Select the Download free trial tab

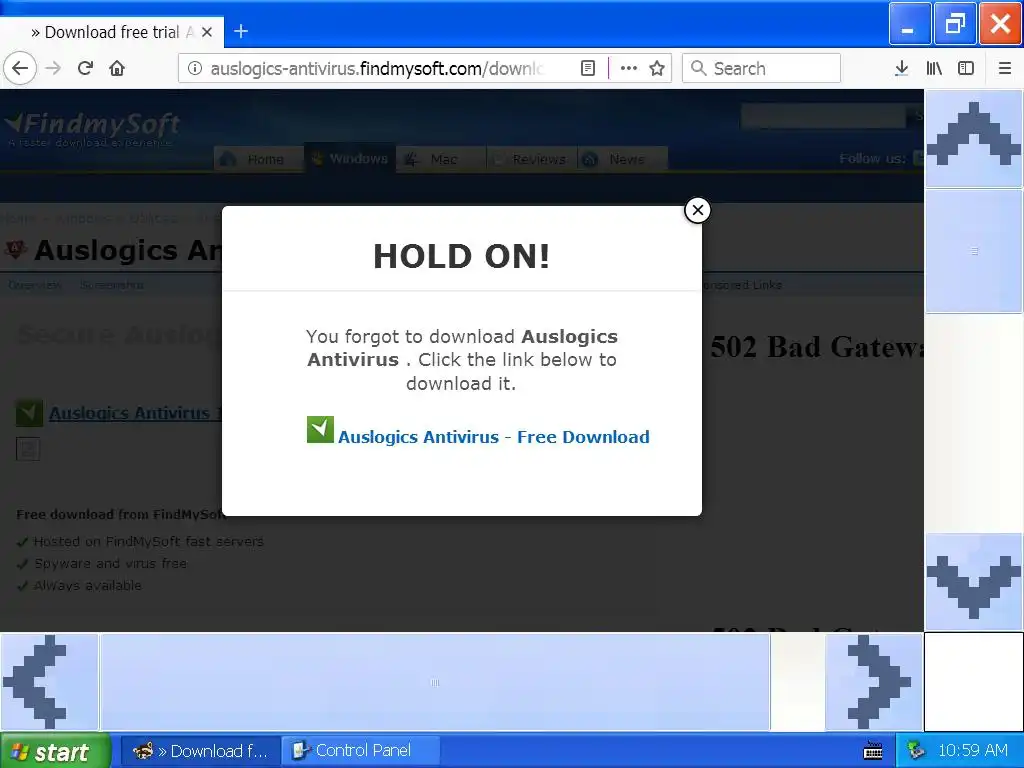[x=112, y=32]
